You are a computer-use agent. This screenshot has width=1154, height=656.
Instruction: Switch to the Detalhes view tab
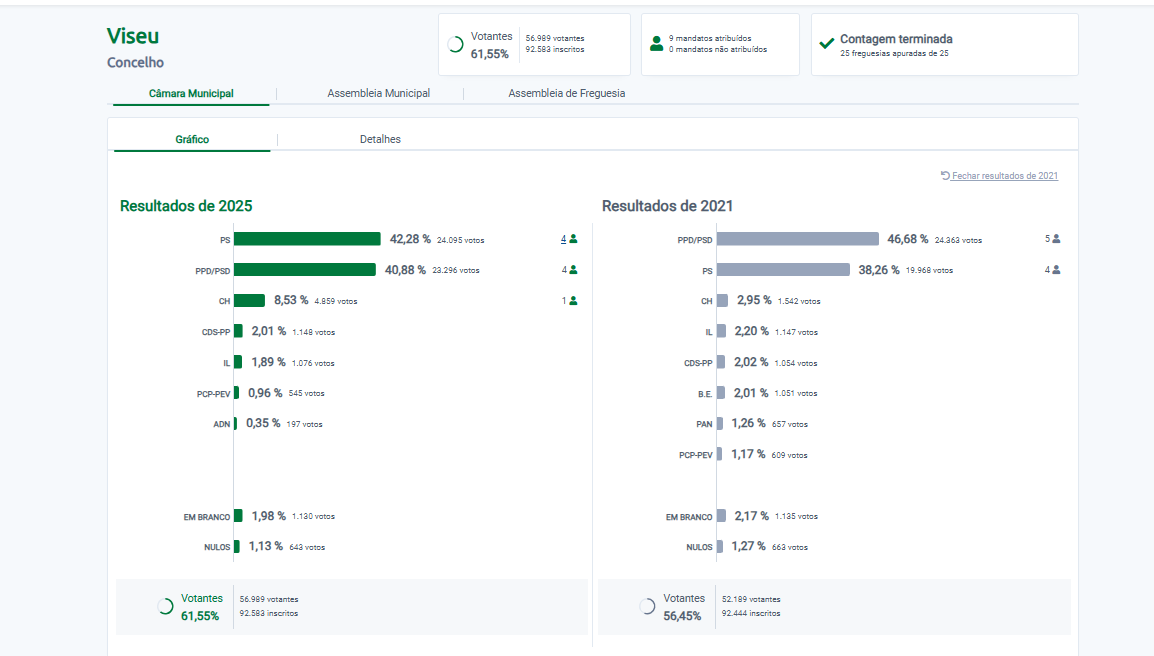coord(380,139)
